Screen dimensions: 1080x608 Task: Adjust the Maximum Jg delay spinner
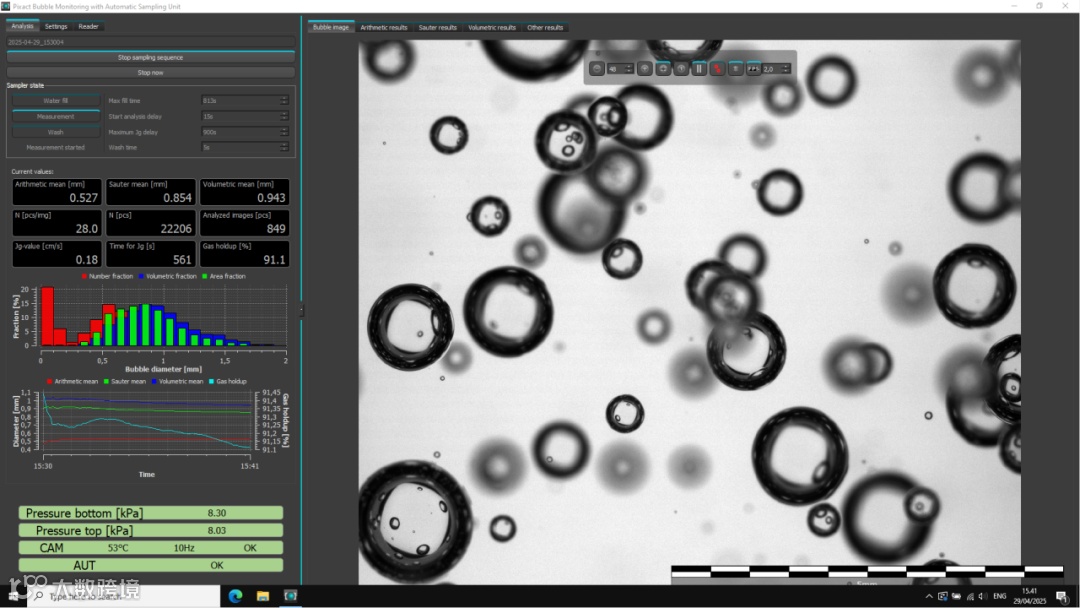(x=284, y=132)
